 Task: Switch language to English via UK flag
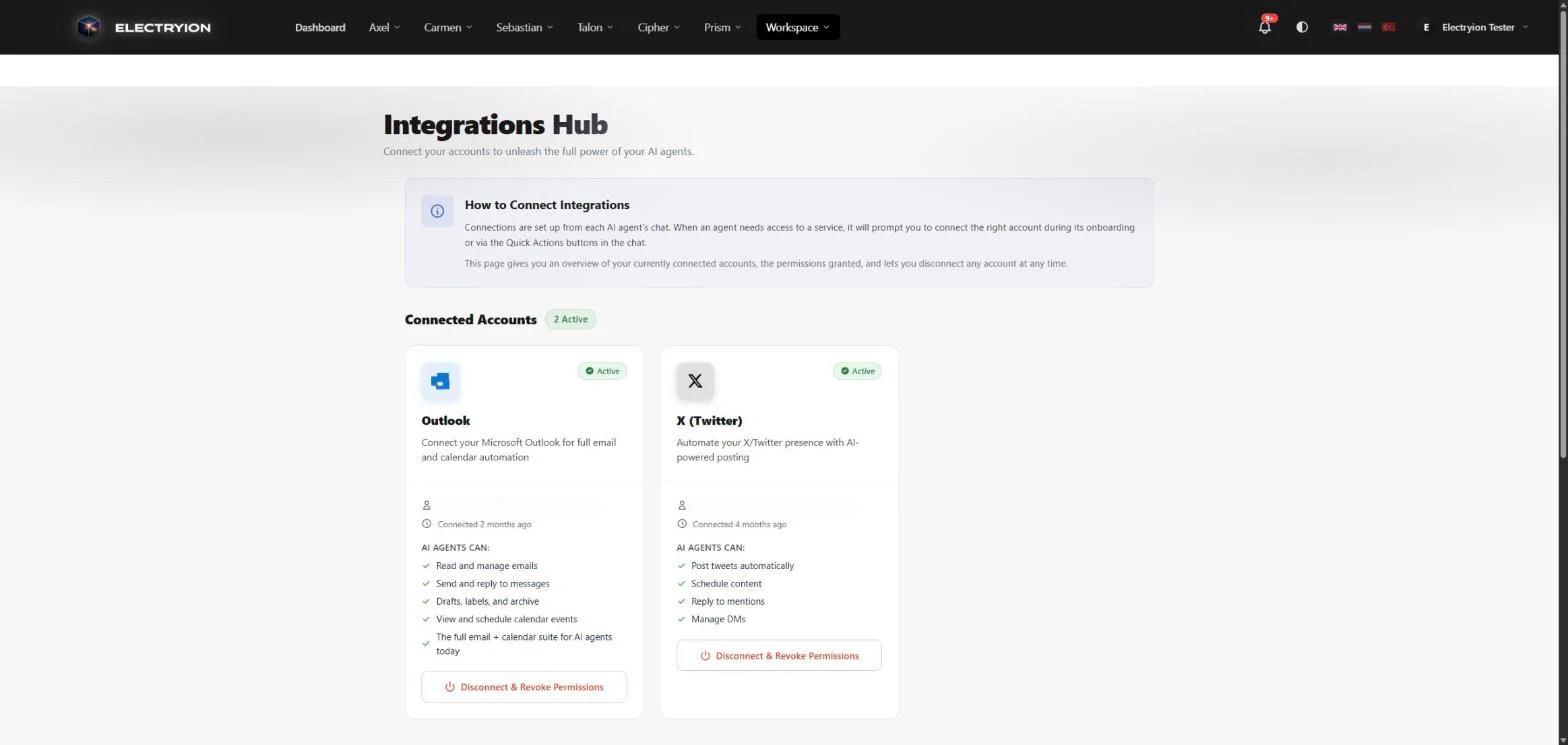tap(1340, 27)
